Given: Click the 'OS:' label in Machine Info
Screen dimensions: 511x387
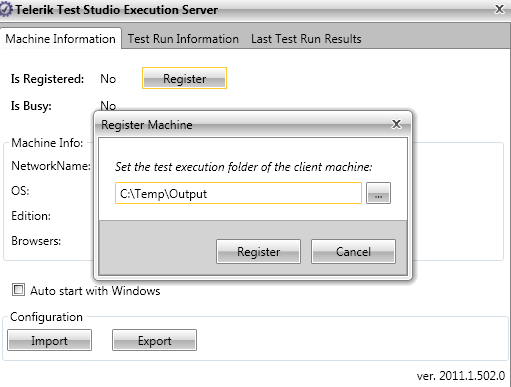Looking at the screenshot, I should pos(20,191).
